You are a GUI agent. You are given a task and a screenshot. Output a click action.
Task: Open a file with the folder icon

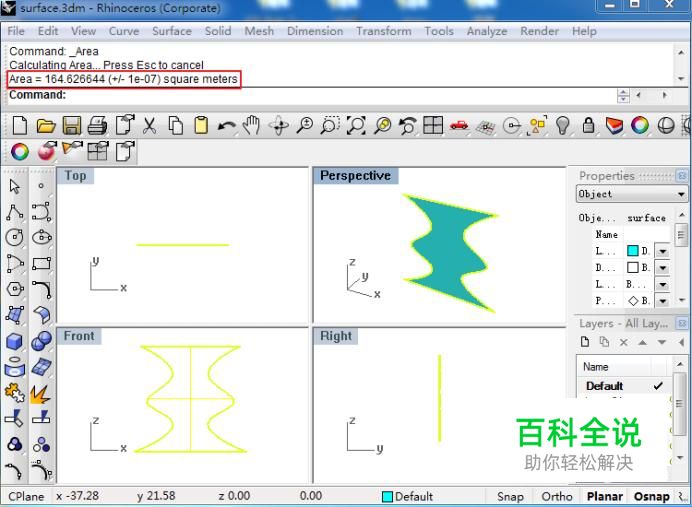point(45,126)
